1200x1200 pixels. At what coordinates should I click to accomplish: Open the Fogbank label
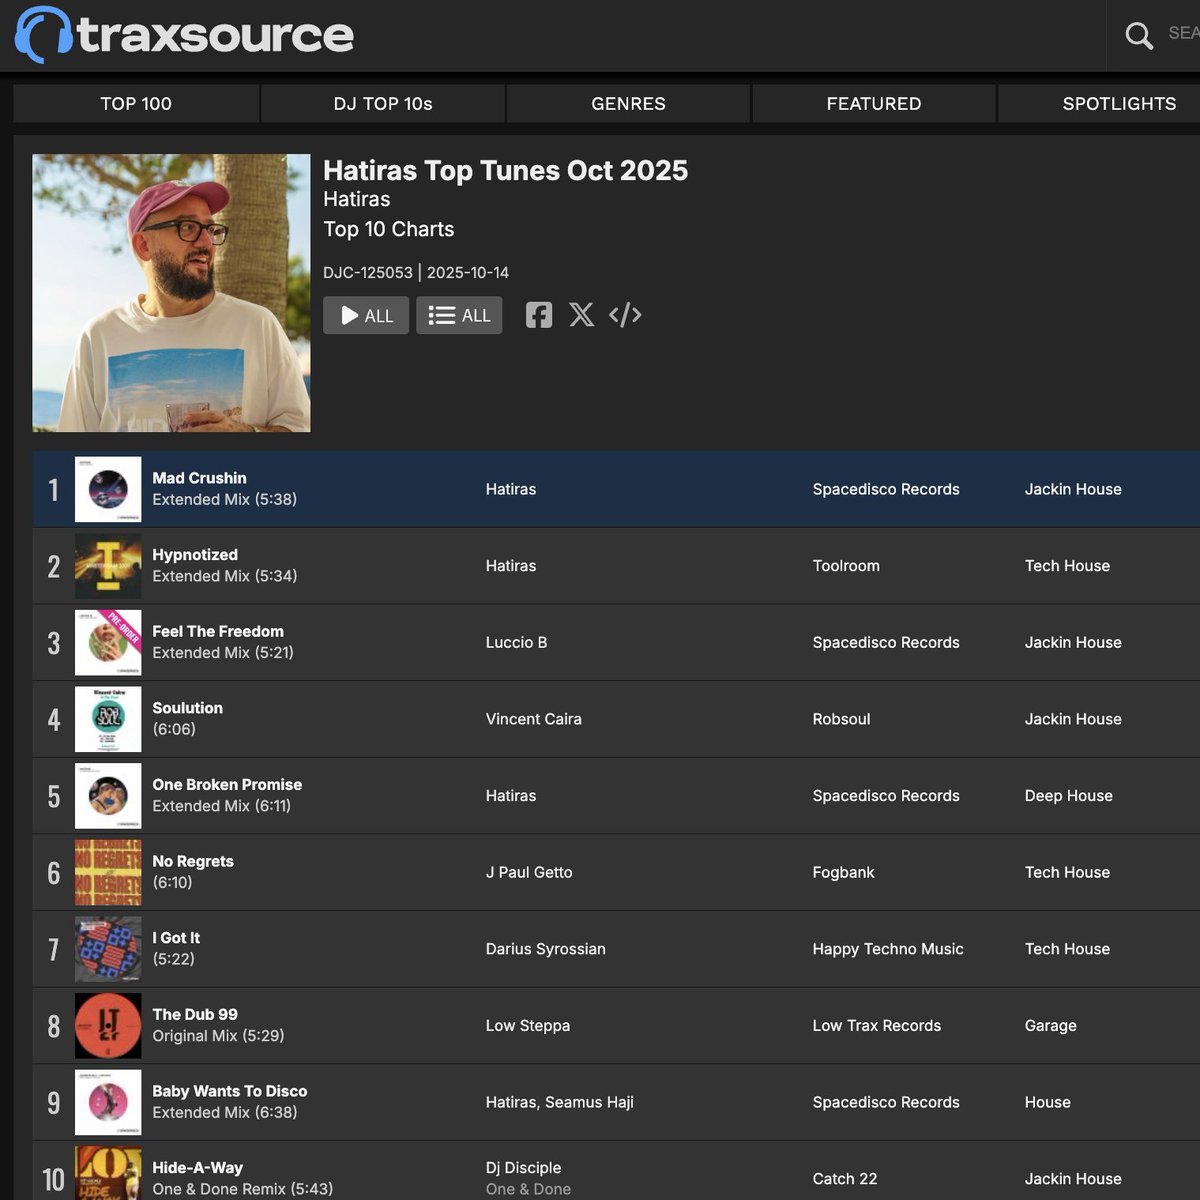pos(843,872)
